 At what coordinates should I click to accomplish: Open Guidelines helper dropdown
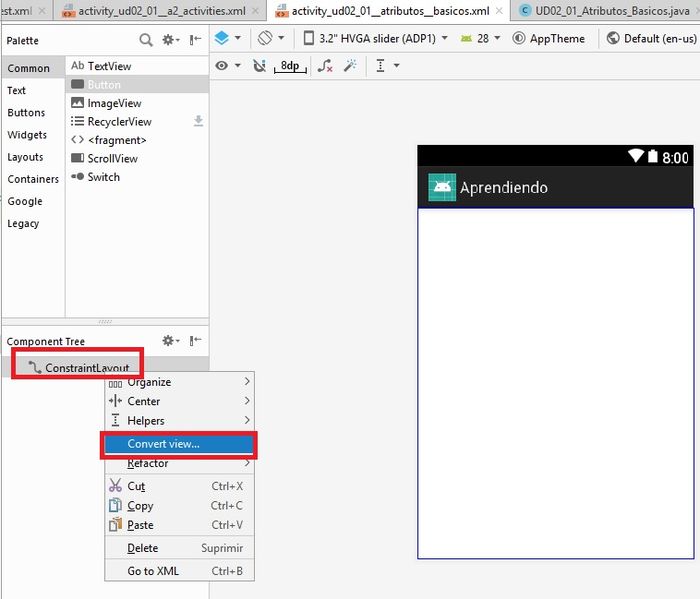[x=388, y=66]
